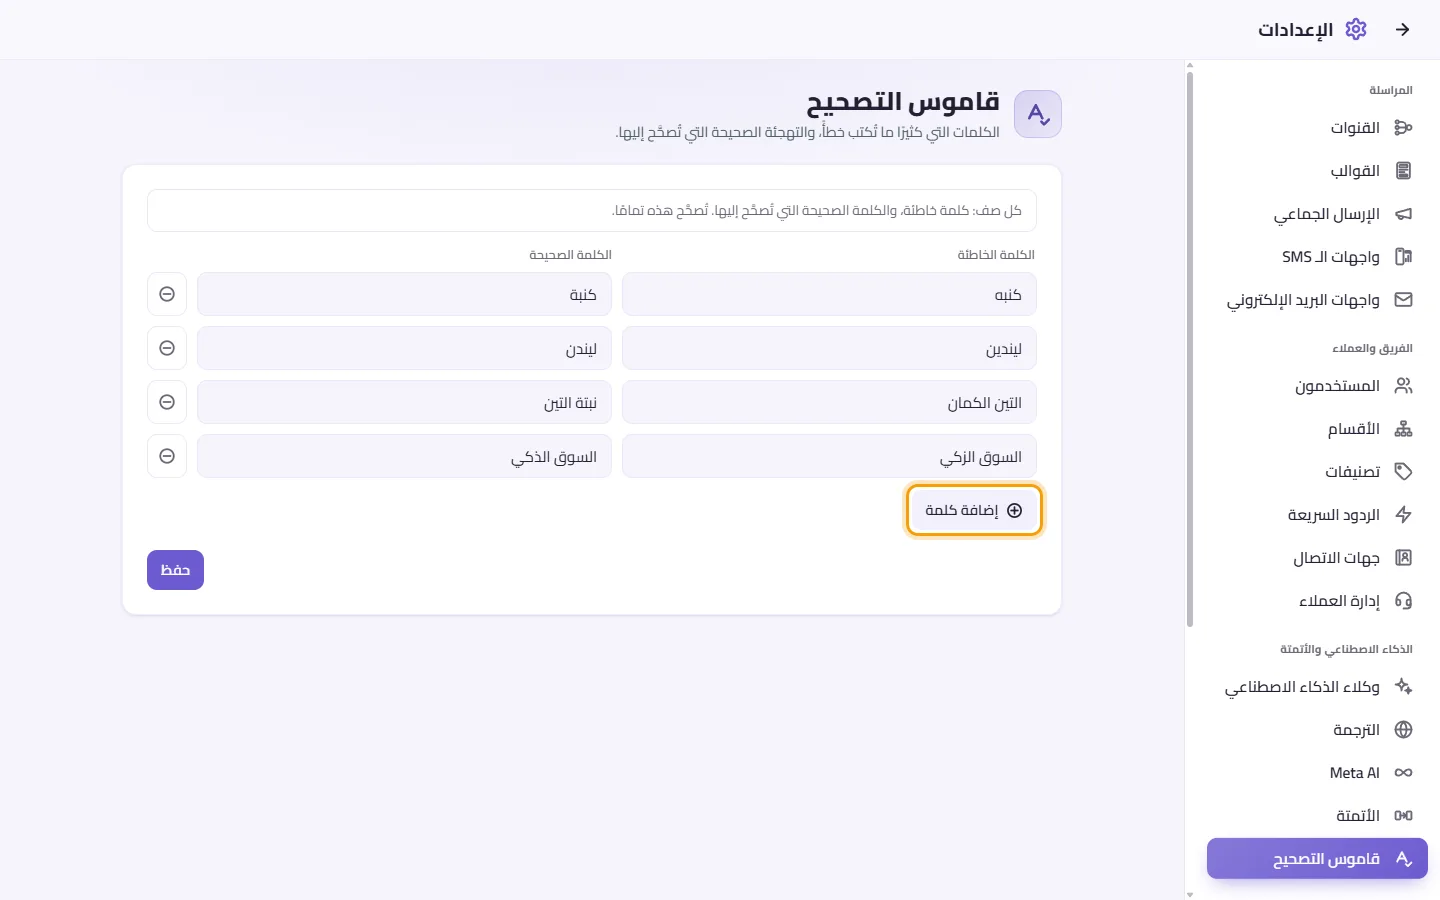Remove the ليندين row with minus button
The height and width of the screenshot is (900, 1440).
click(167, 348)
